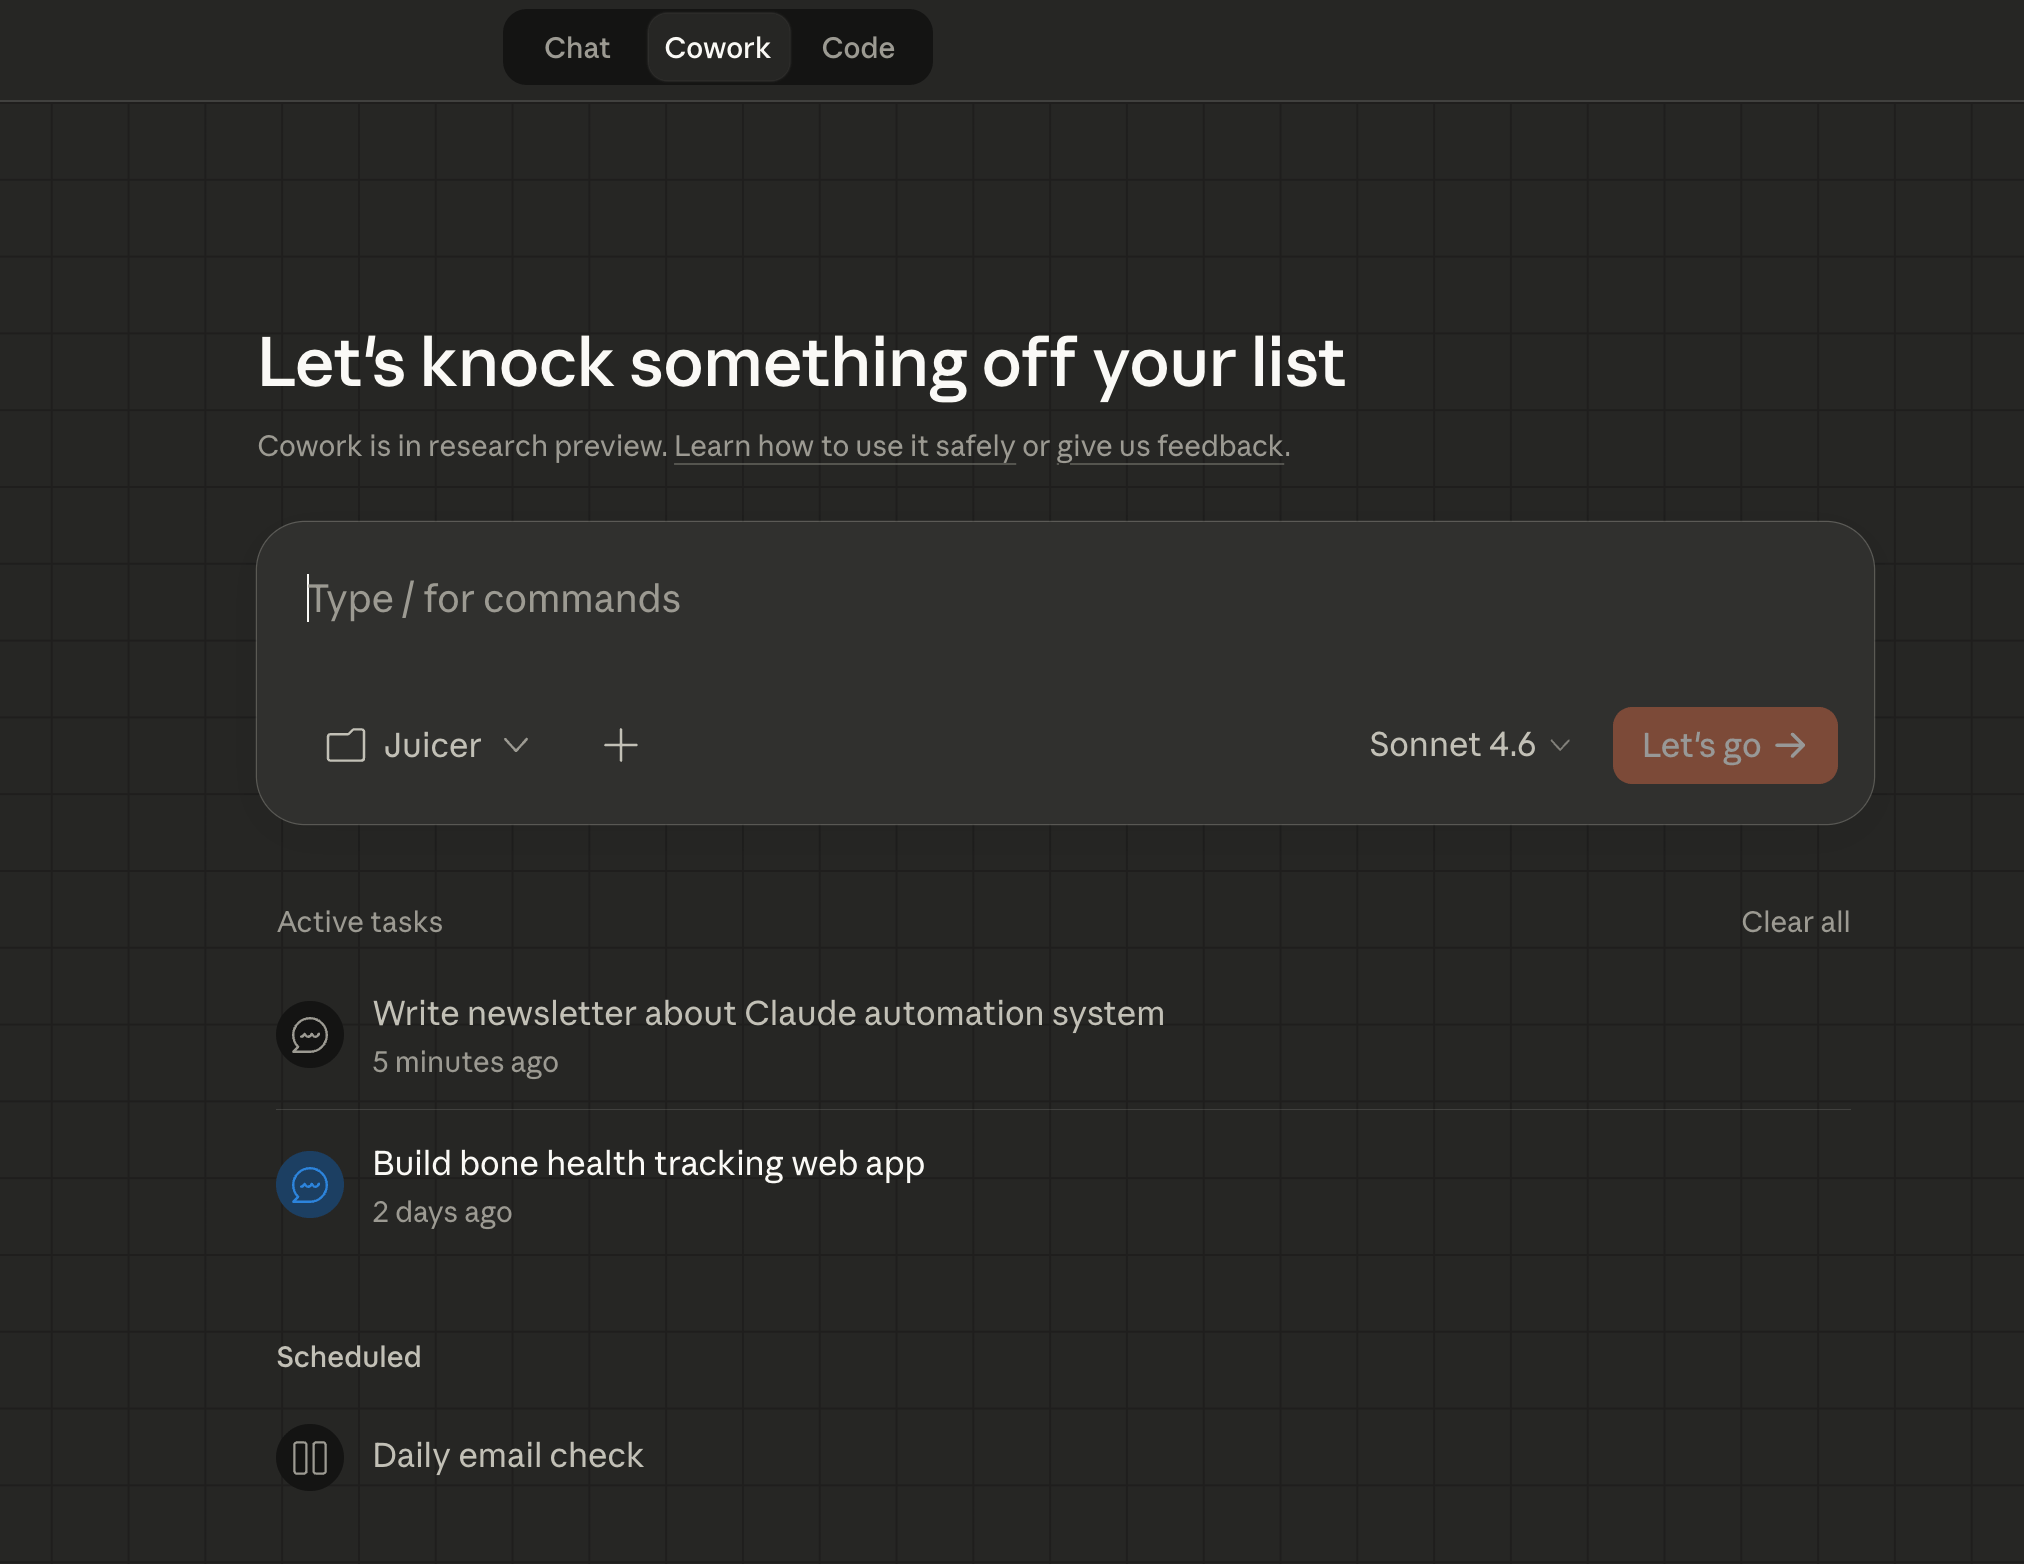Open Build bone health tracking web app task

tap(648, 1164)
